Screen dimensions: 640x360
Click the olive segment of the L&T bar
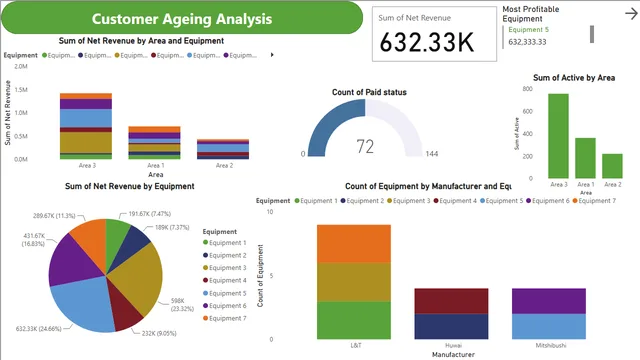coord(354,282)
